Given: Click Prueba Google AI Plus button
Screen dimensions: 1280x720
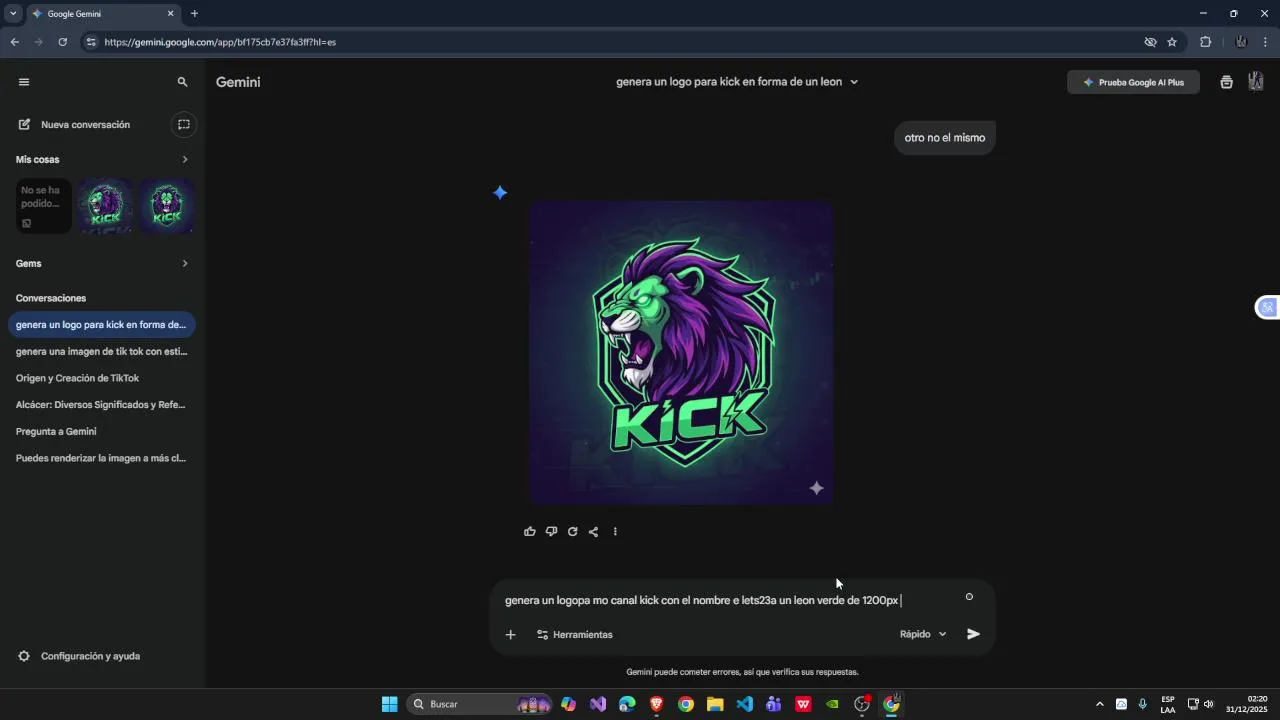Looking at the screenshot, I should tap(1133, 82).
